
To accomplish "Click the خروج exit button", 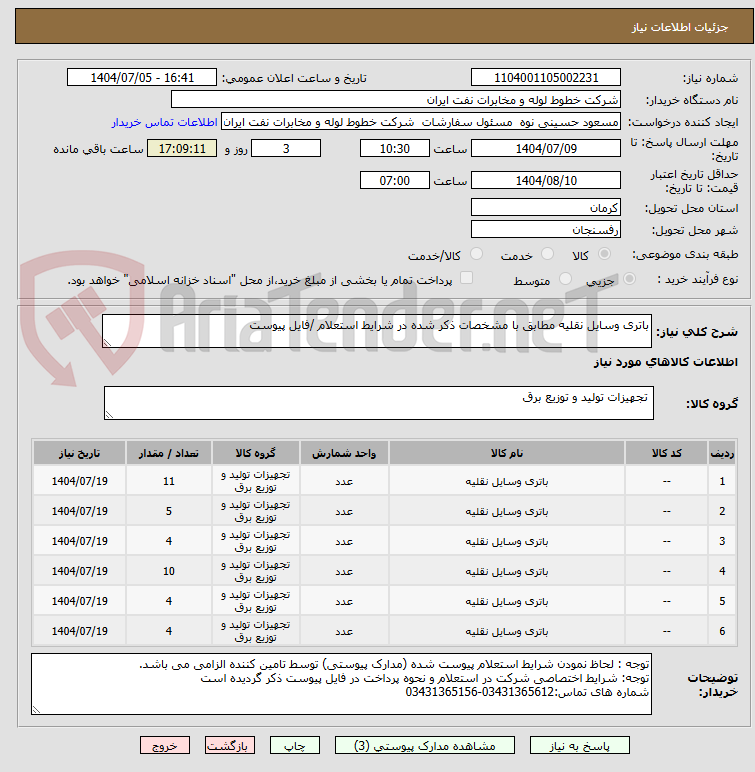I will click(x=164, y=745).
